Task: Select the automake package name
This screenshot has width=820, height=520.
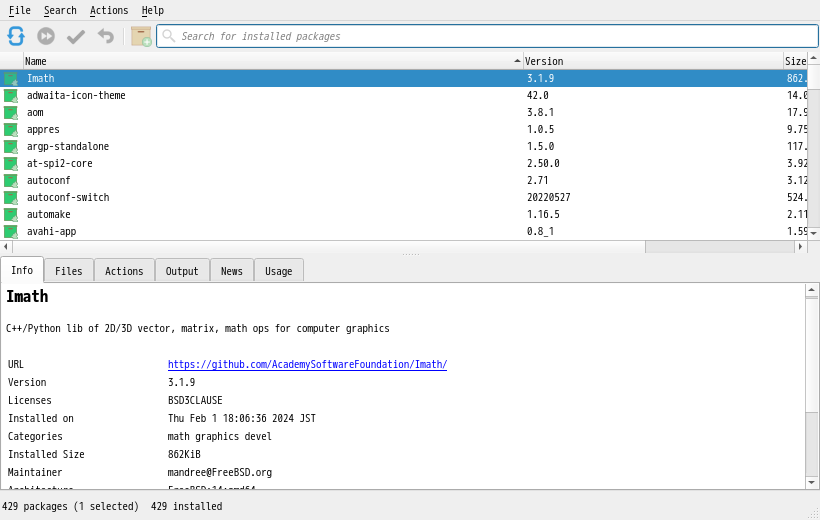Action: coord(49,214)
